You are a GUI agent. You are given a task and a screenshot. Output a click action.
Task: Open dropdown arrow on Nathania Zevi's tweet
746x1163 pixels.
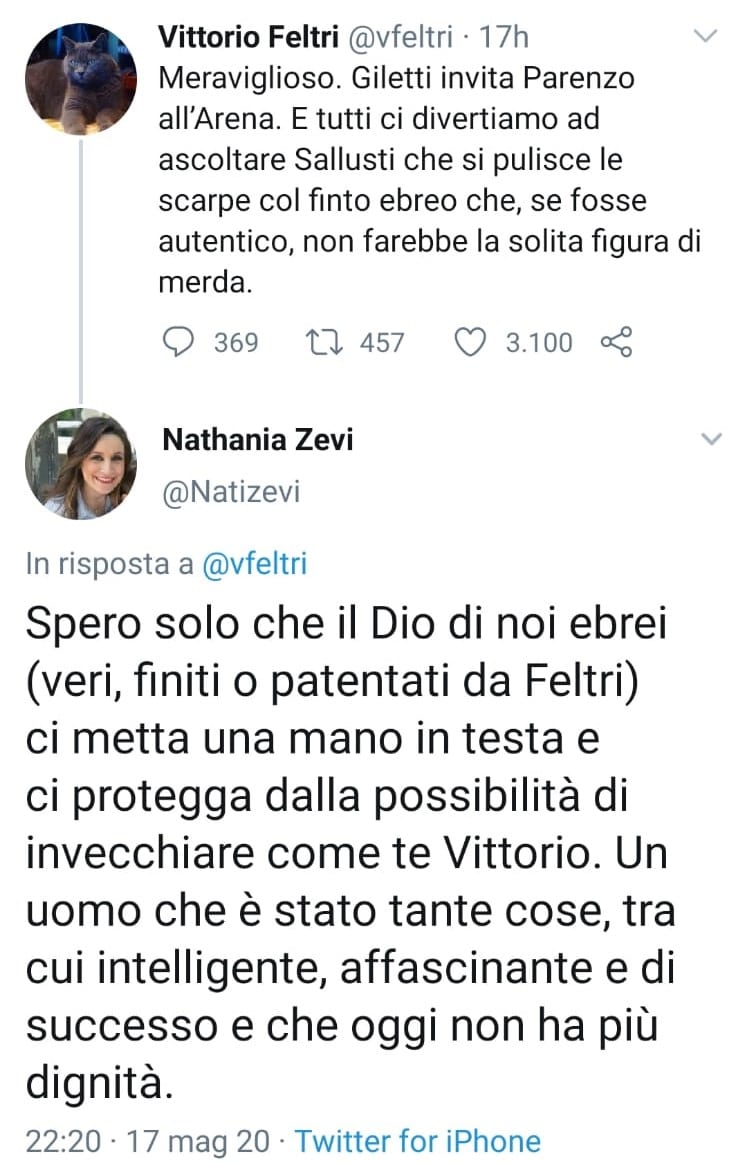pos(710,440)
